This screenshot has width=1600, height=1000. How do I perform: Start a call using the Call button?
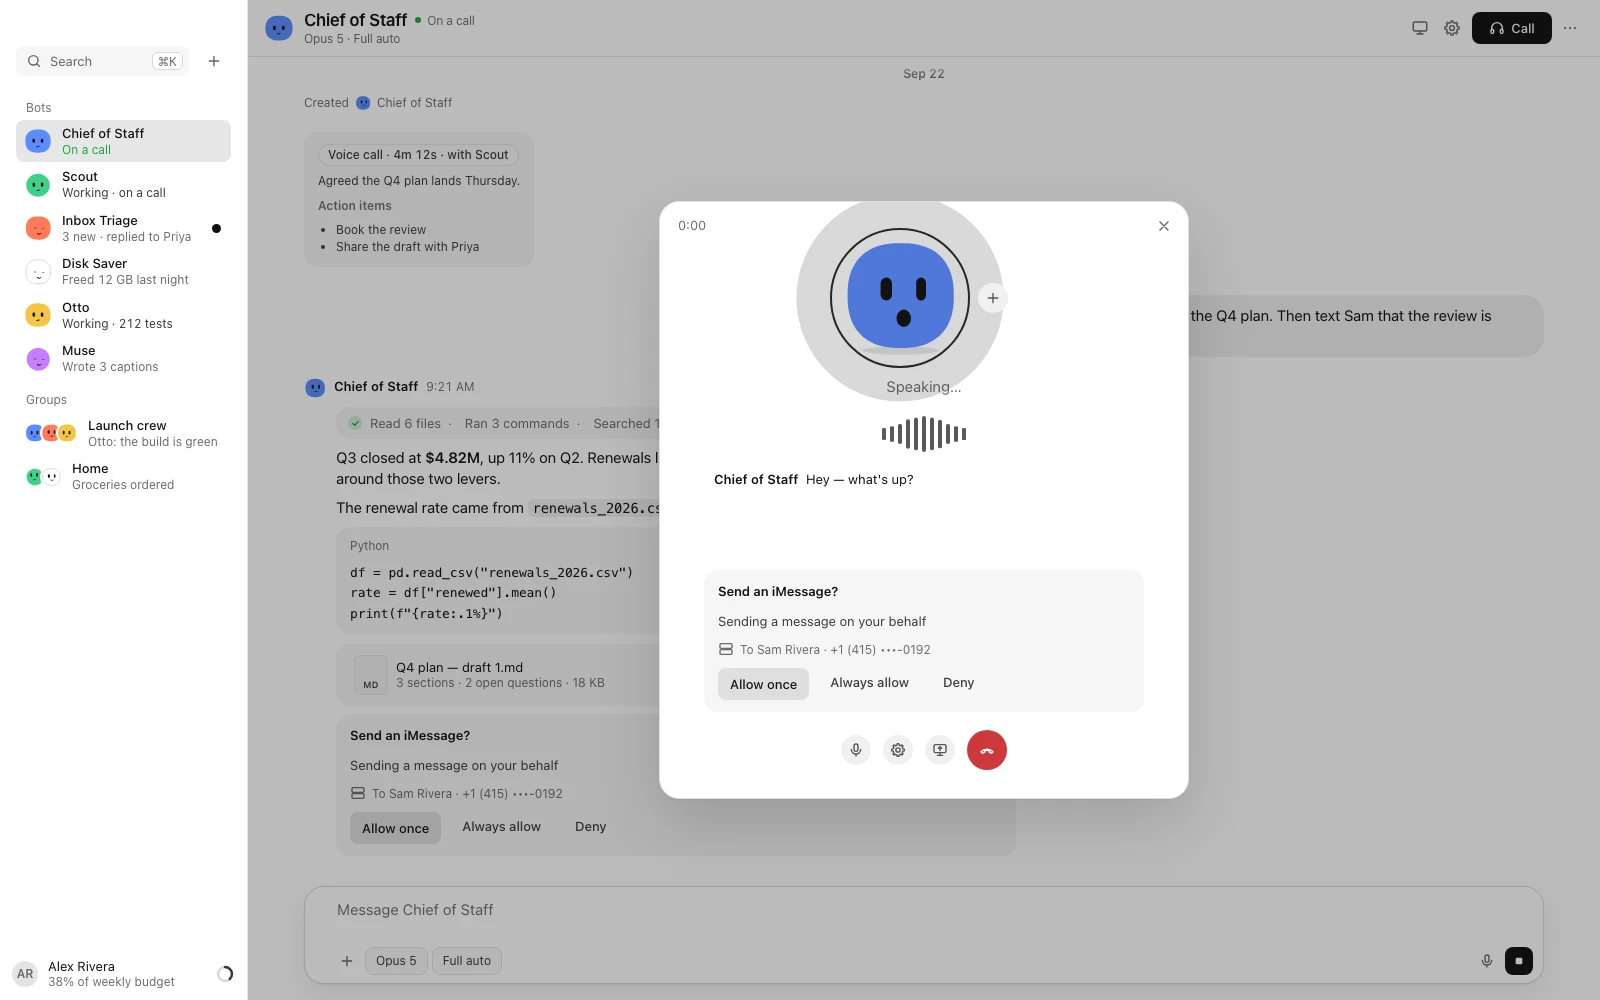point(1512,28)
